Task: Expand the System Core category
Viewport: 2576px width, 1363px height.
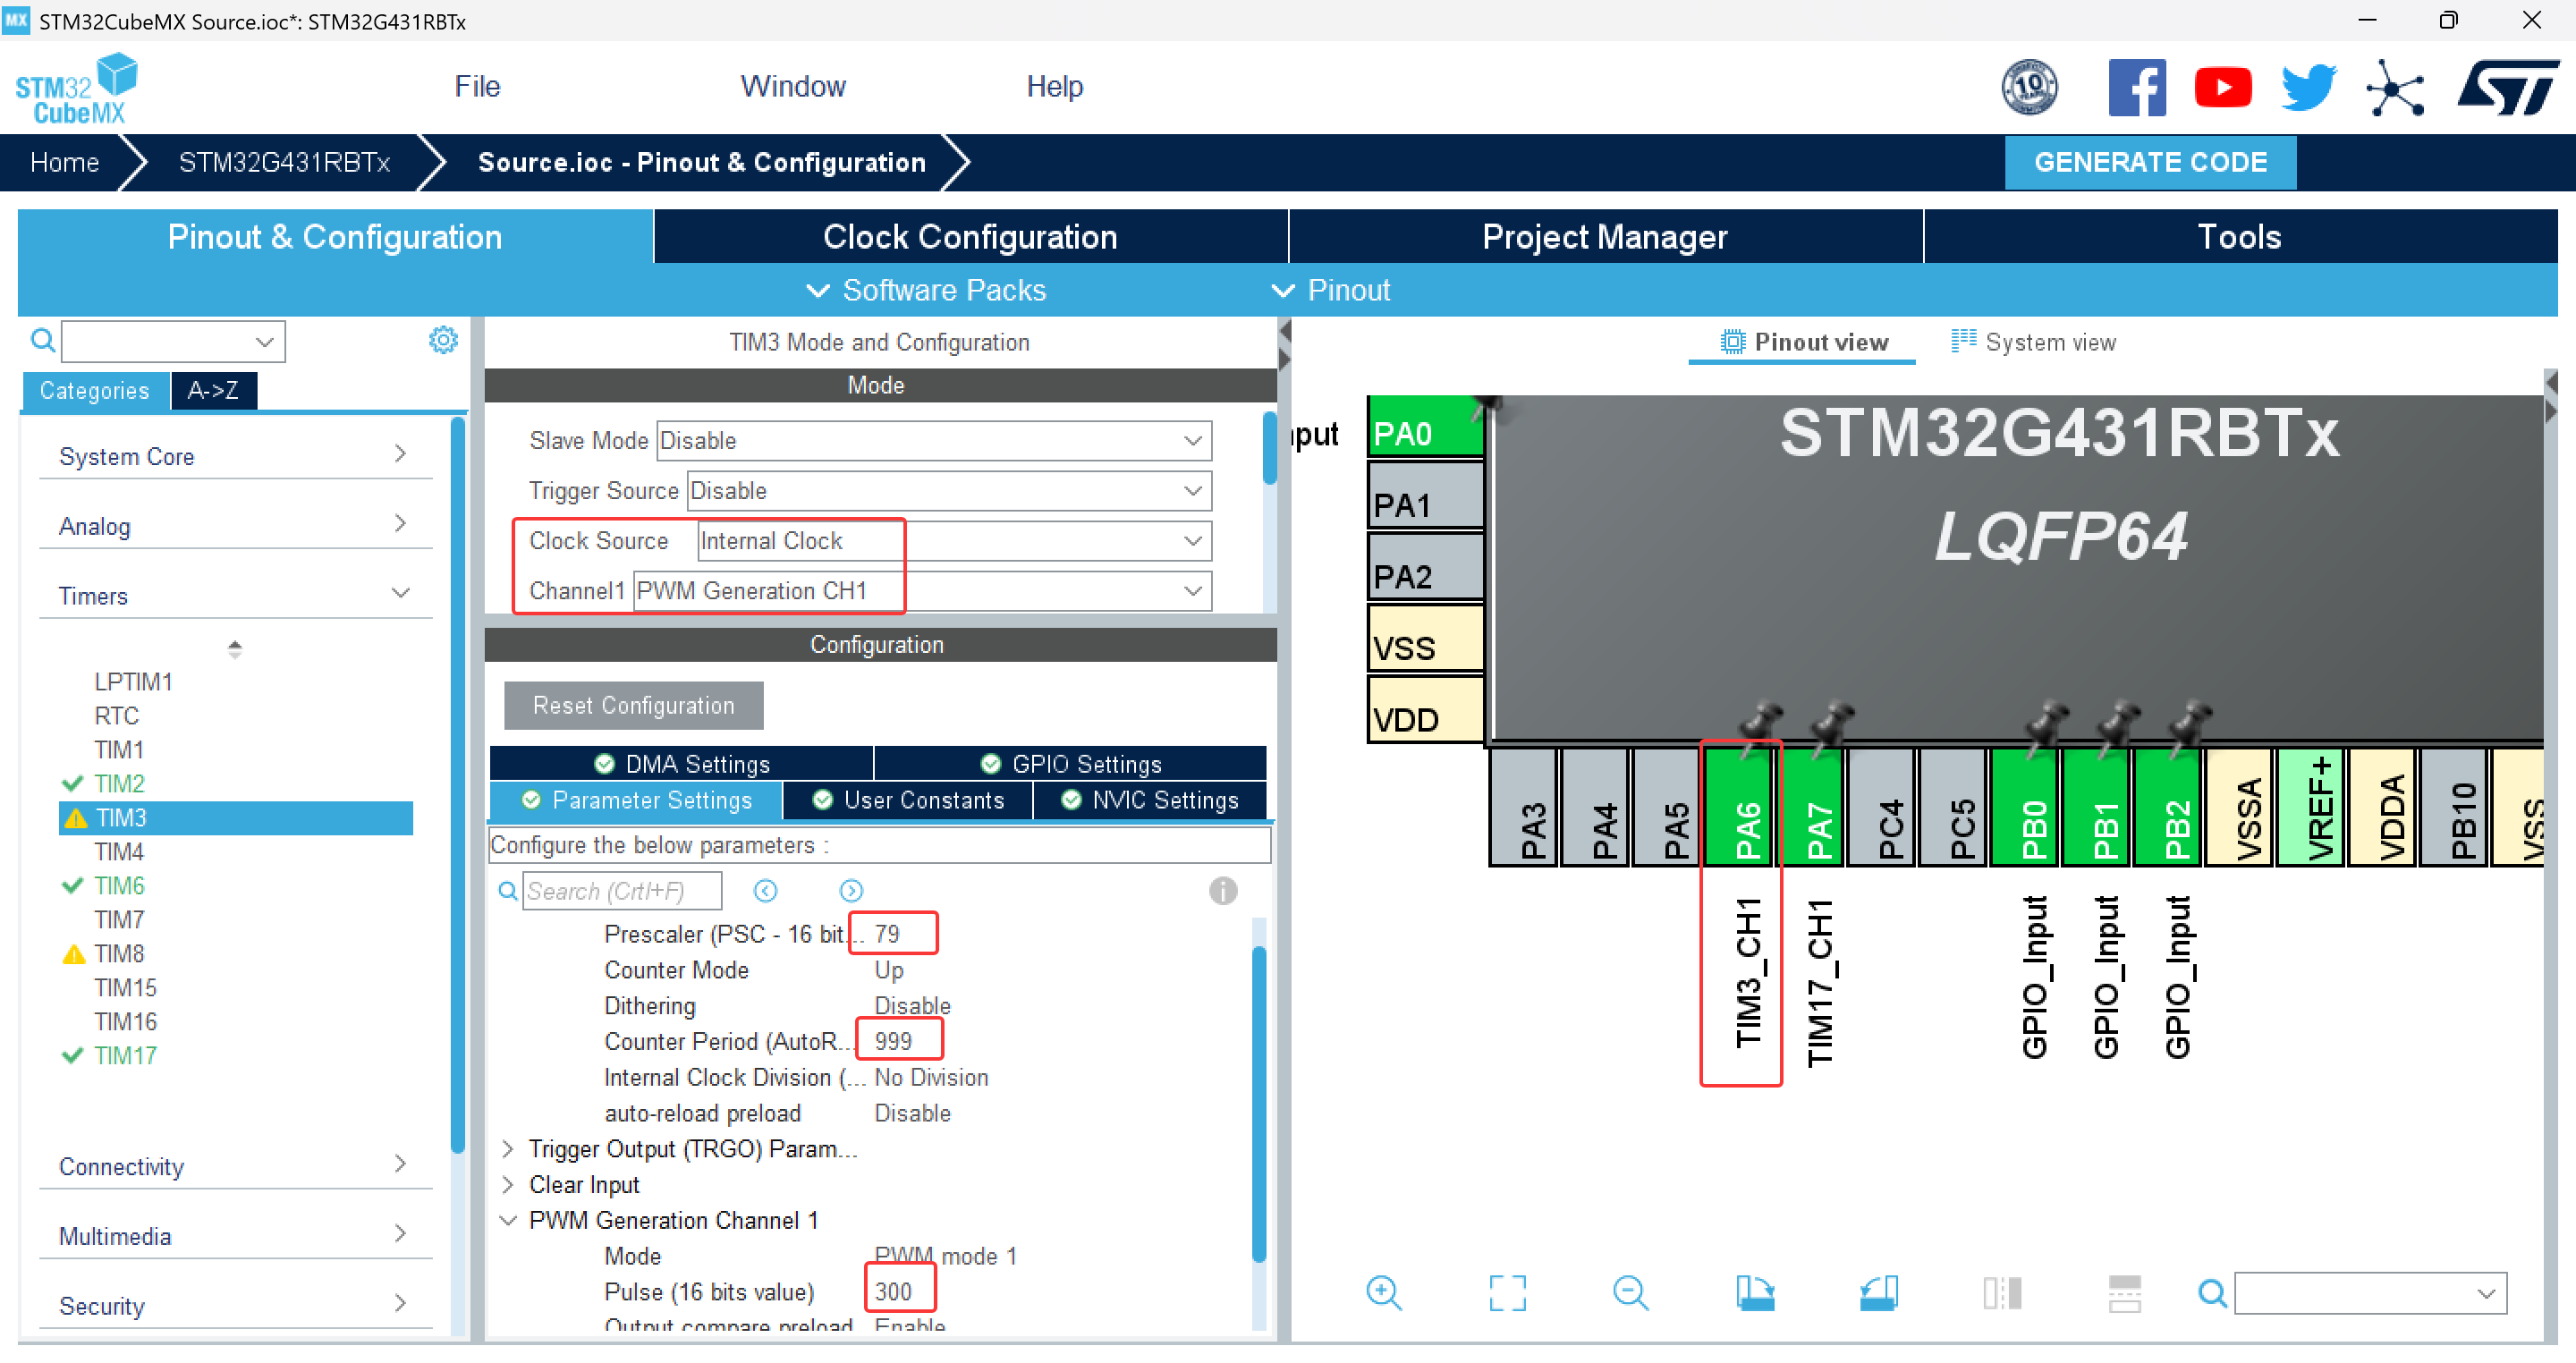Action: pyautogui.click(x=235, y=456)
